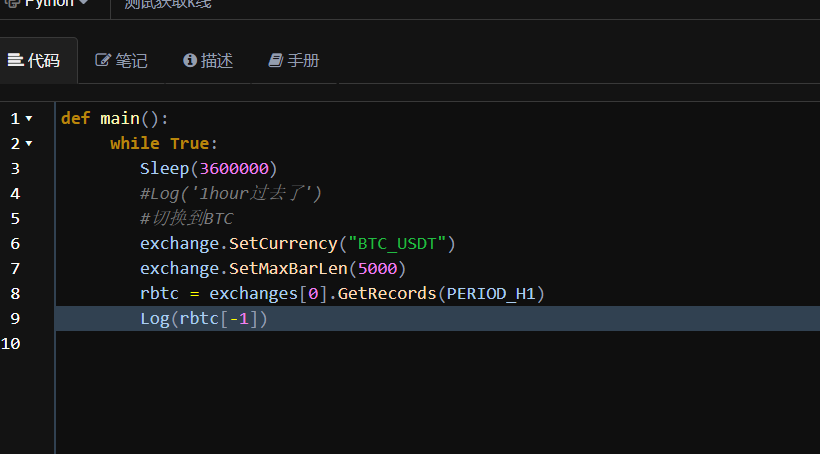Click the Log(rbtc[-1]) line
820x454 pixels.
click(204, 319)
